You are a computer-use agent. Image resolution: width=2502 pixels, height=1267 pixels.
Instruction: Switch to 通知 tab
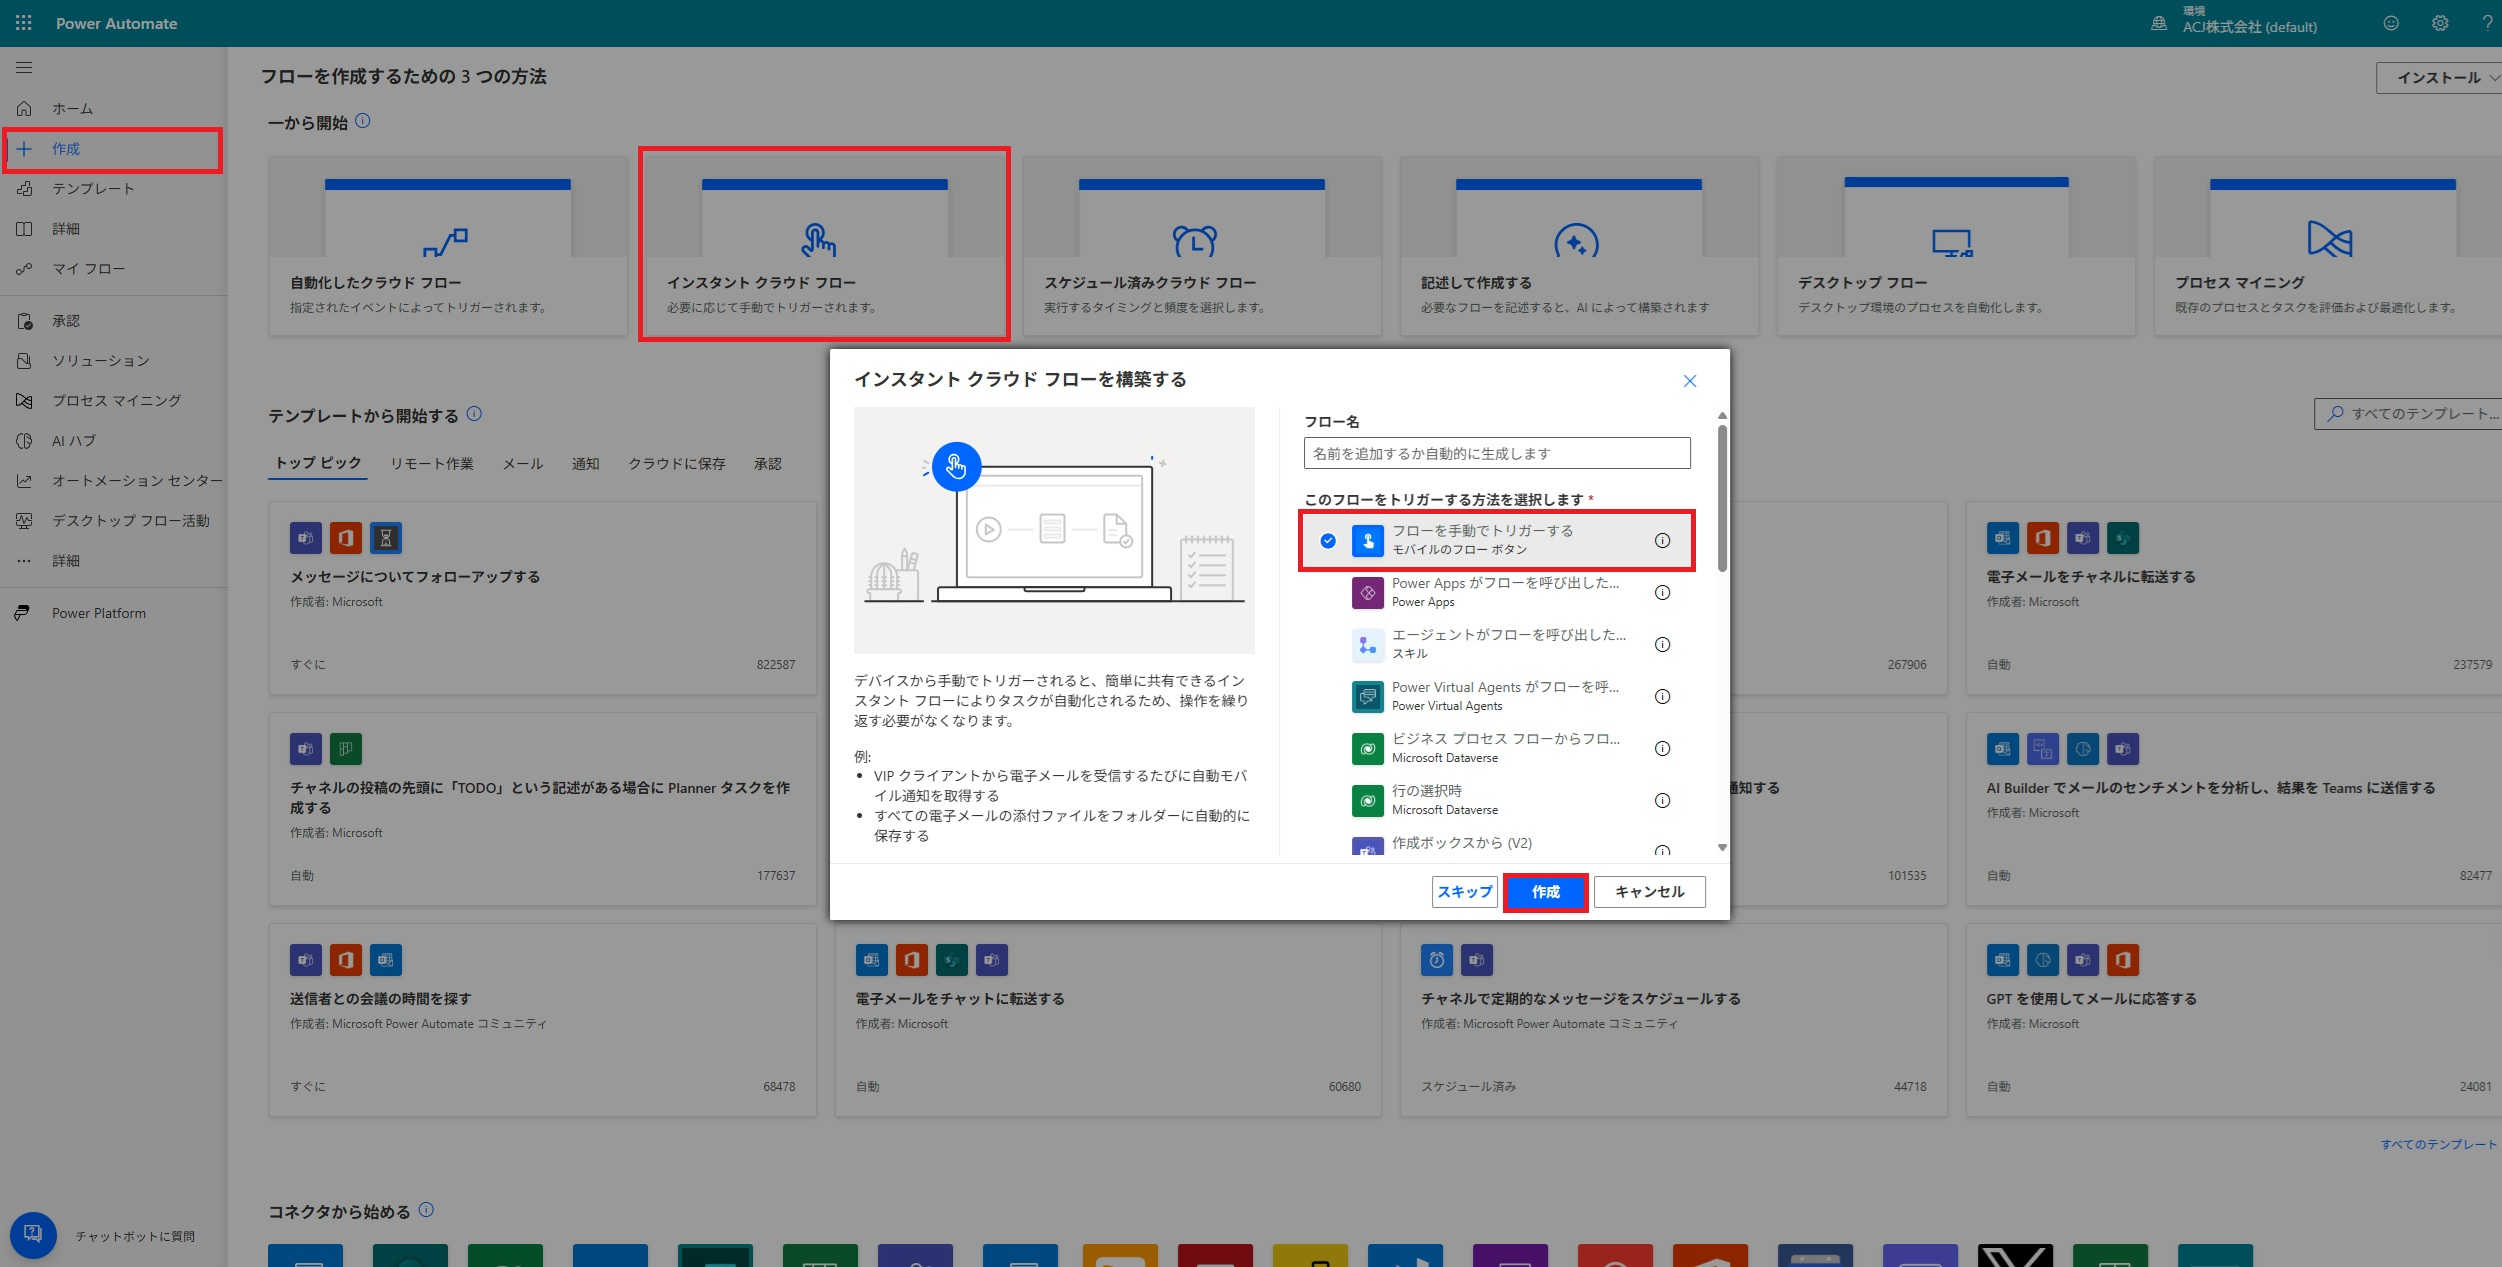pyautogui.click(x=585, y=464)
